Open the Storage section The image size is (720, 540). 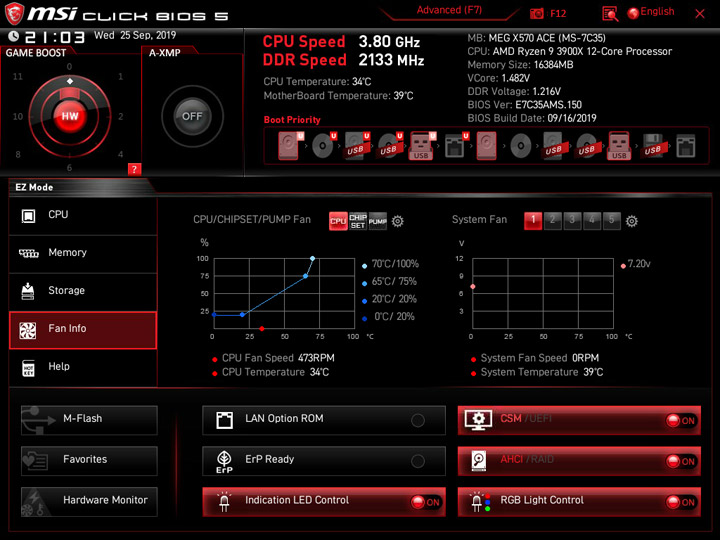[83, 292]
